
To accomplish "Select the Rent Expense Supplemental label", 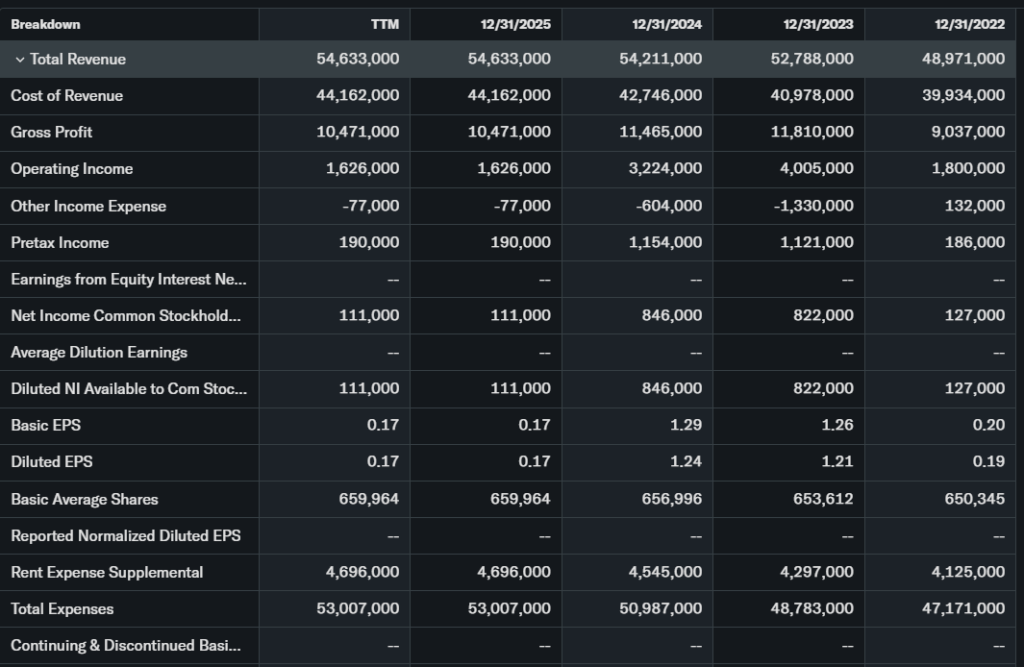I will 107,572.
